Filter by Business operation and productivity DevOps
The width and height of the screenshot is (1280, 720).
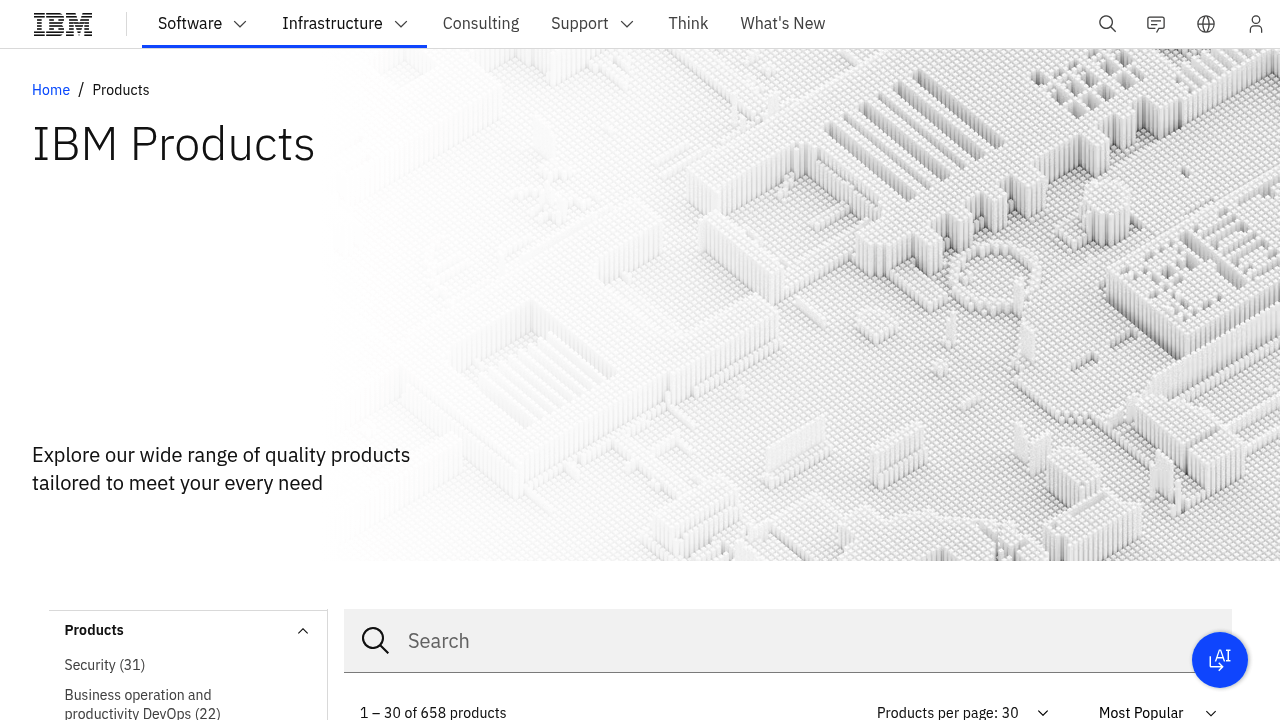point(142,704)
